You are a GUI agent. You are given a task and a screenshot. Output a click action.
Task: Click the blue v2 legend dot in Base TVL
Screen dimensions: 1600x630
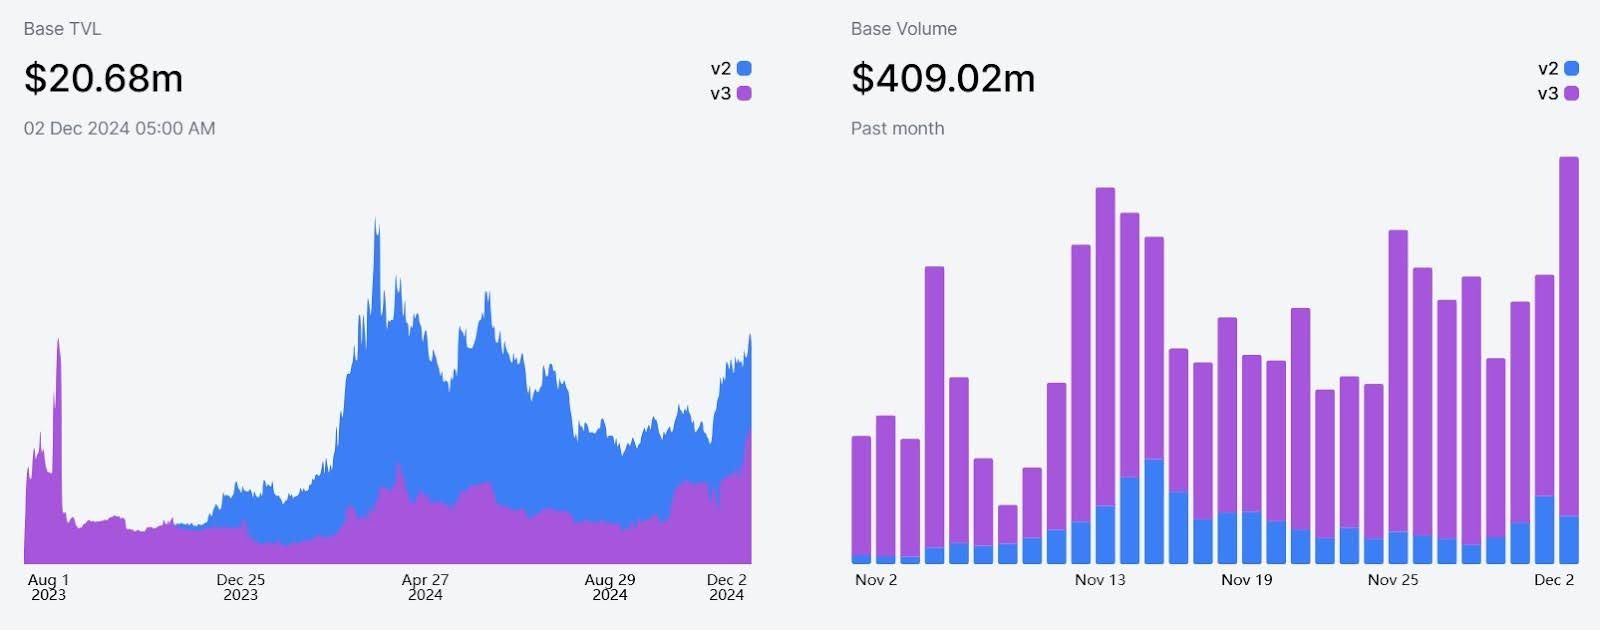[744, 69]
